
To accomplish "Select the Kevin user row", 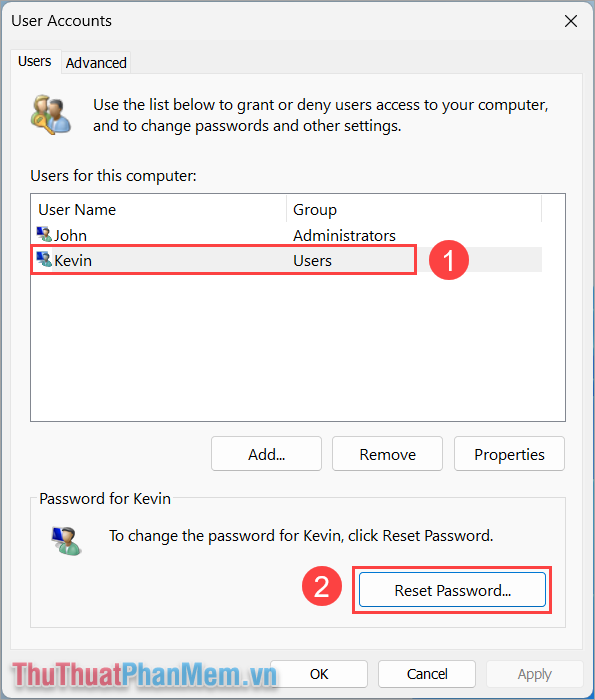I will coord(287,260).
